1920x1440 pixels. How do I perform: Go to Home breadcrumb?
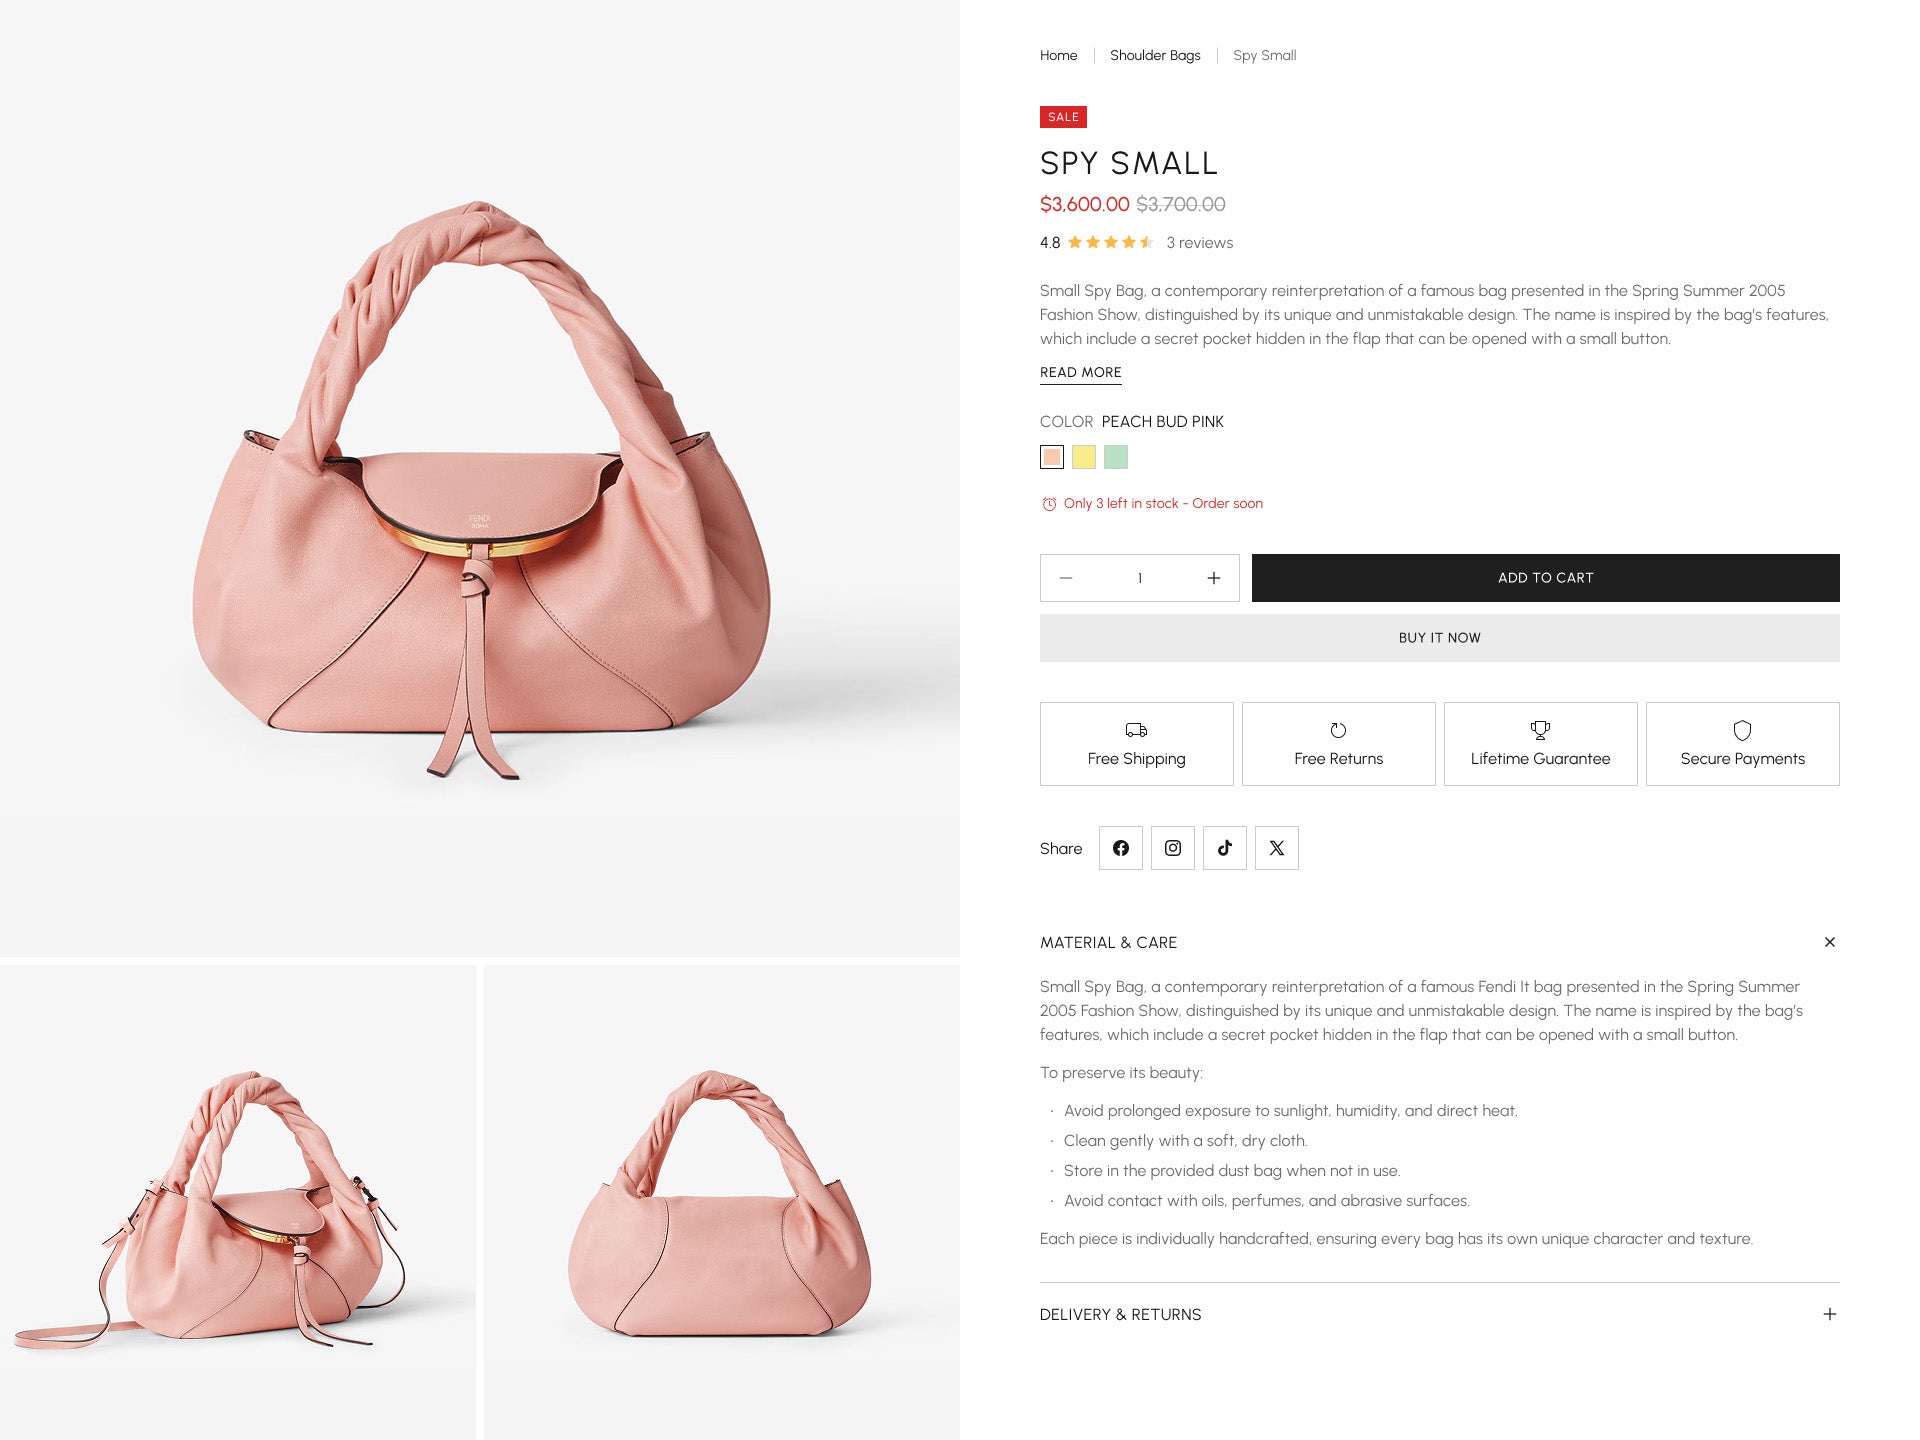click(x=1058, y=55)
